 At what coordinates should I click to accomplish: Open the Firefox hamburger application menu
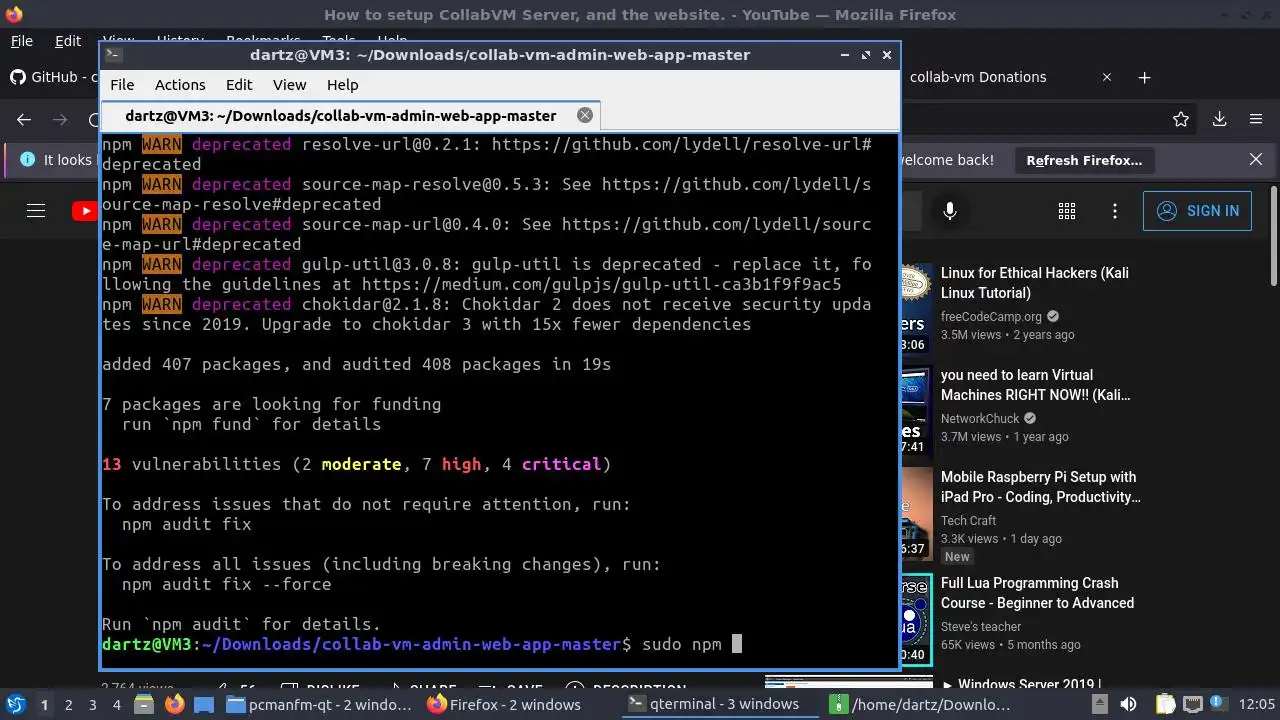(x=1256, y=119)
